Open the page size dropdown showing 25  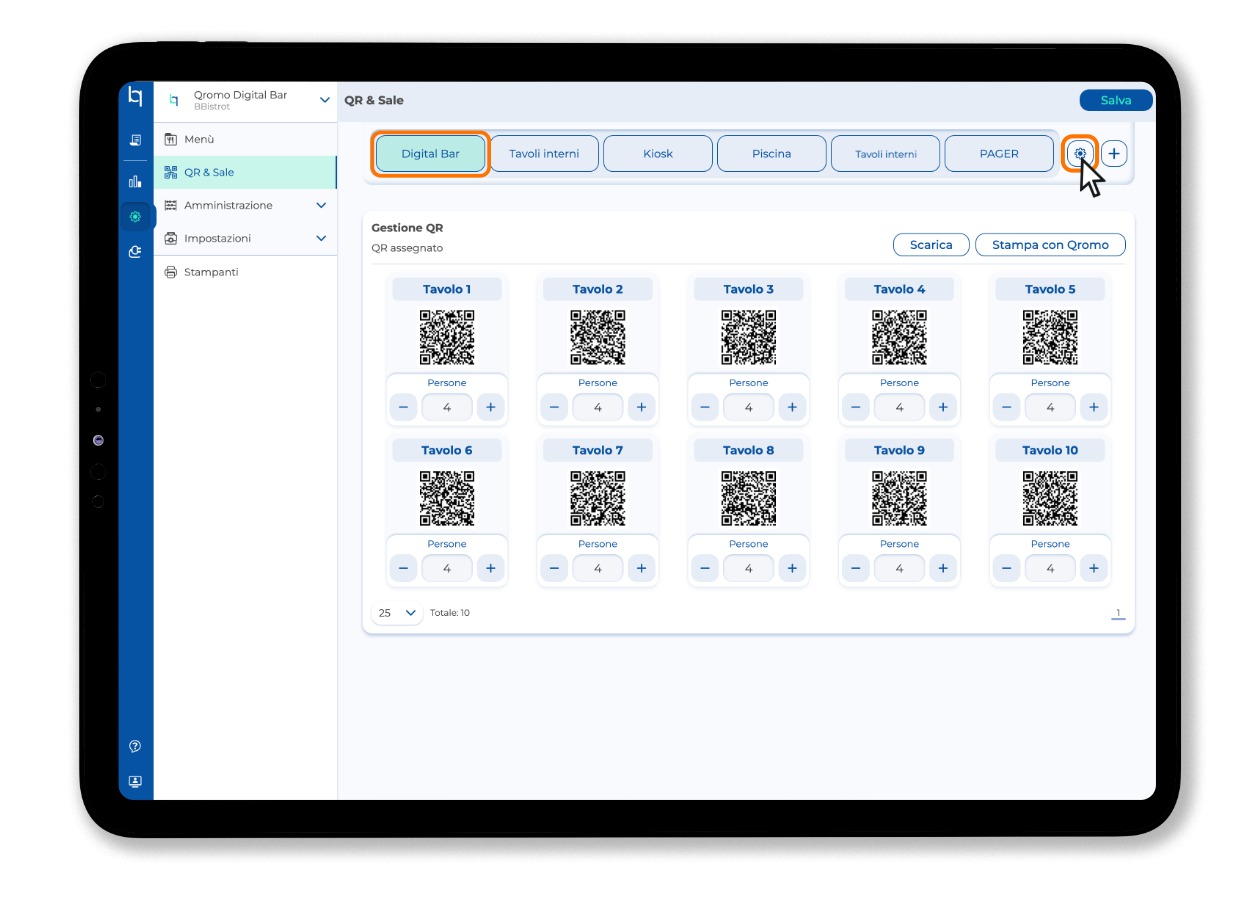tap(397, 613)
